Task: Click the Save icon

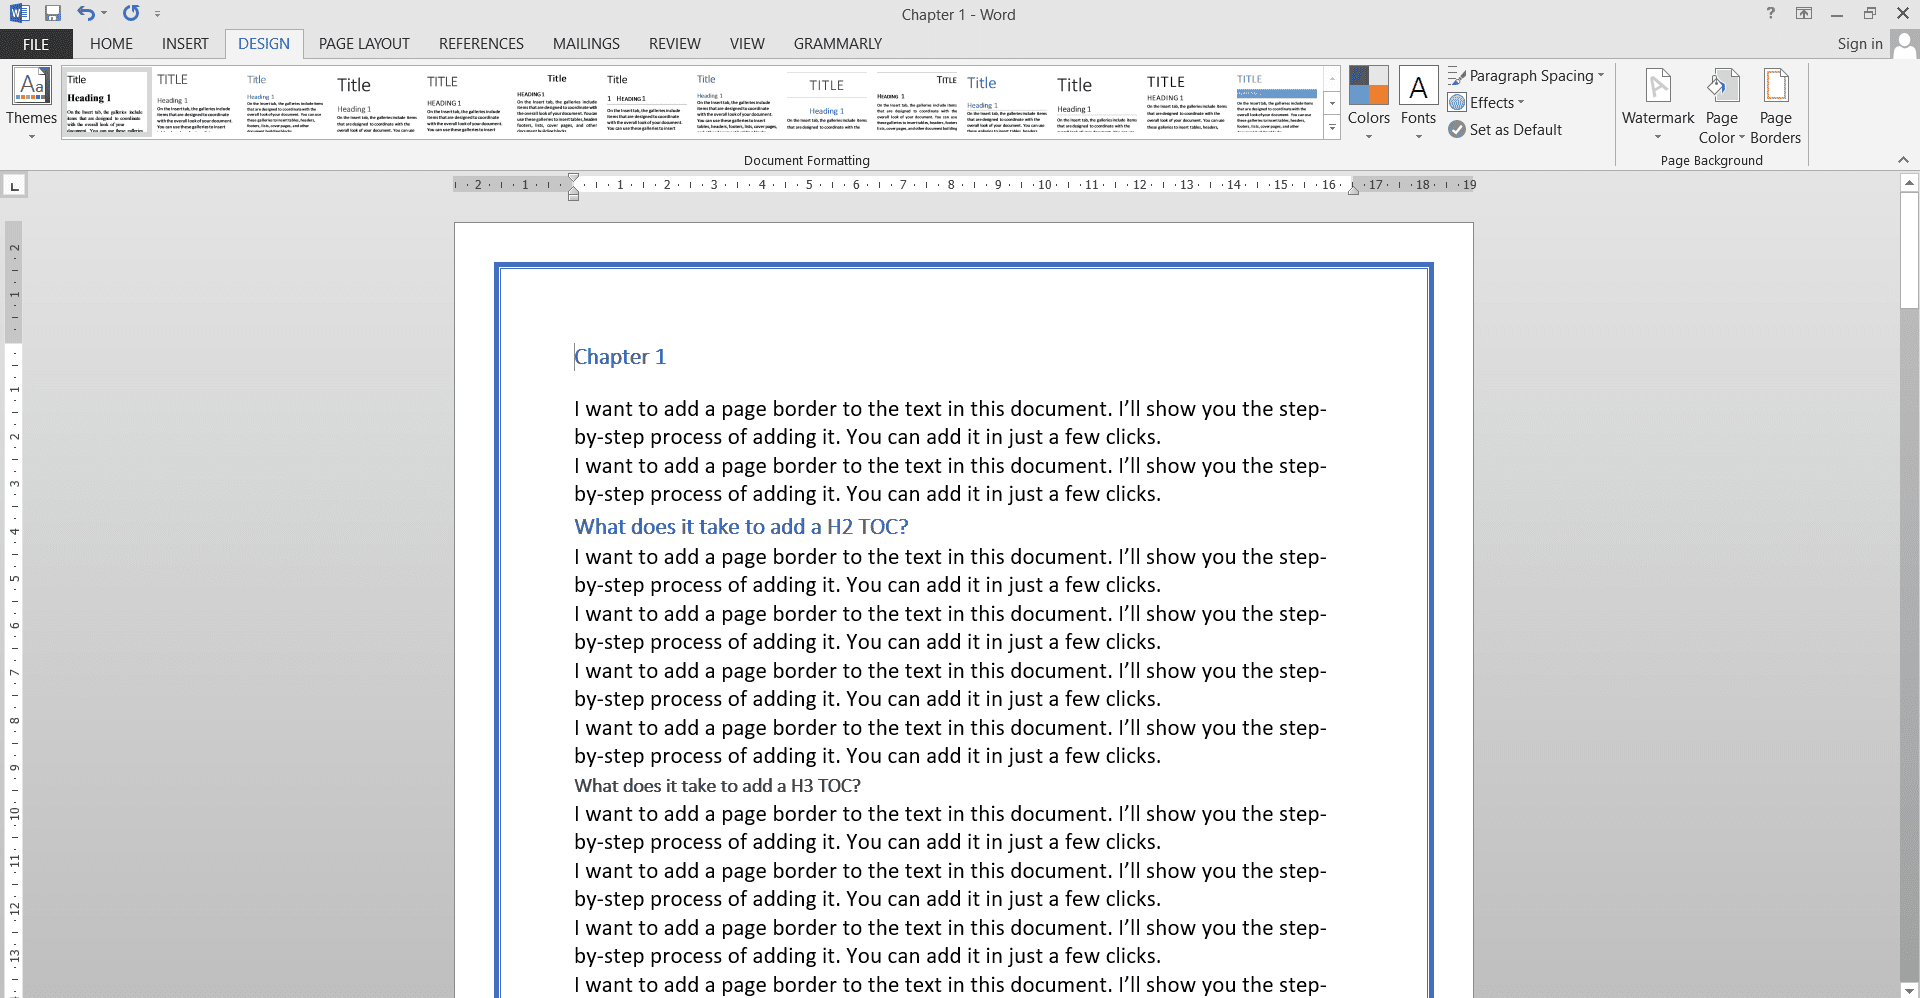Action: click(53, 13)
